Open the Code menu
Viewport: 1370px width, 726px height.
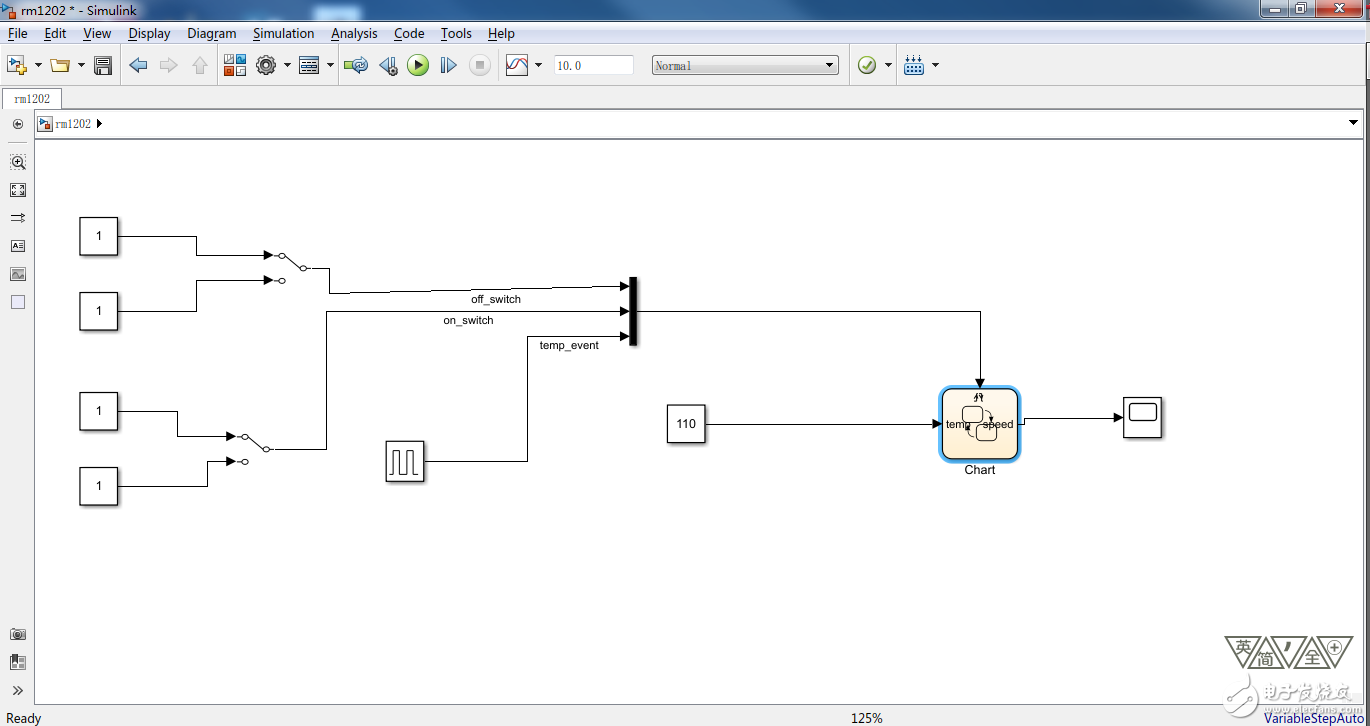click(x=409, y=33)
